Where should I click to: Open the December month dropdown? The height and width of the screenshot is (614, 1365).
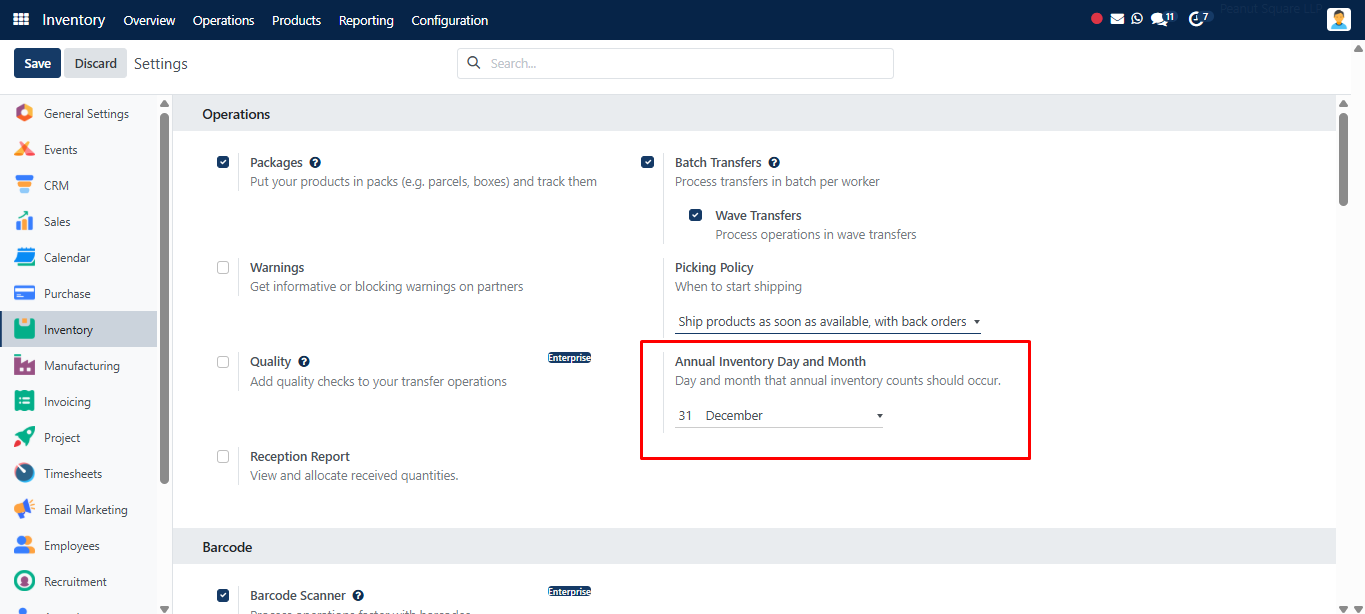(793, 416)
